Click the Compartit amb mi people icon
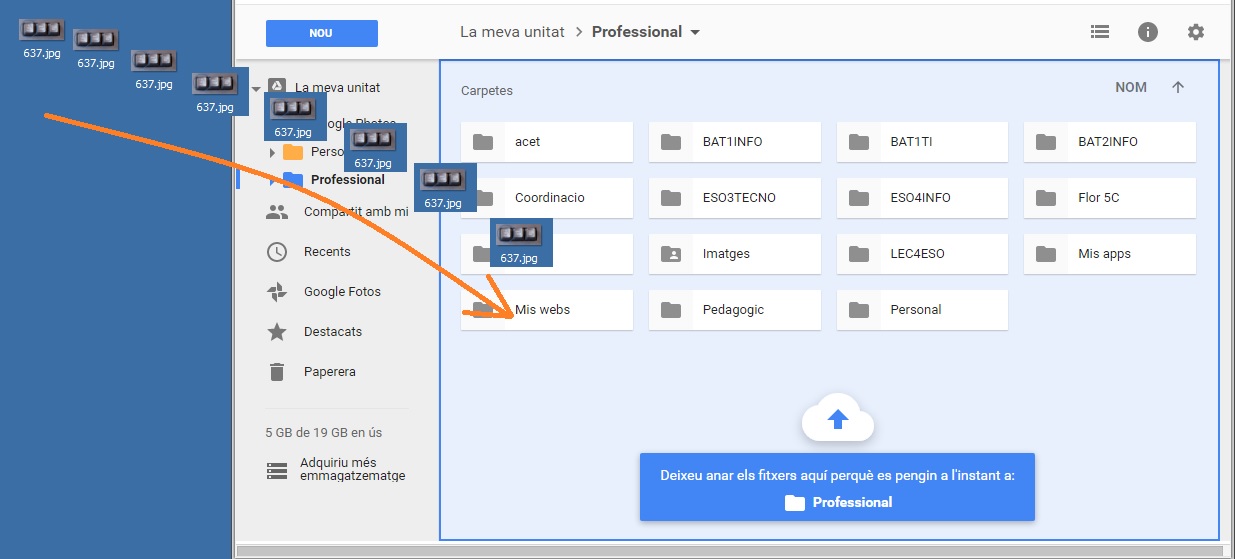The width and height of the screenshot is (1235, 559). tap(277, 212)
